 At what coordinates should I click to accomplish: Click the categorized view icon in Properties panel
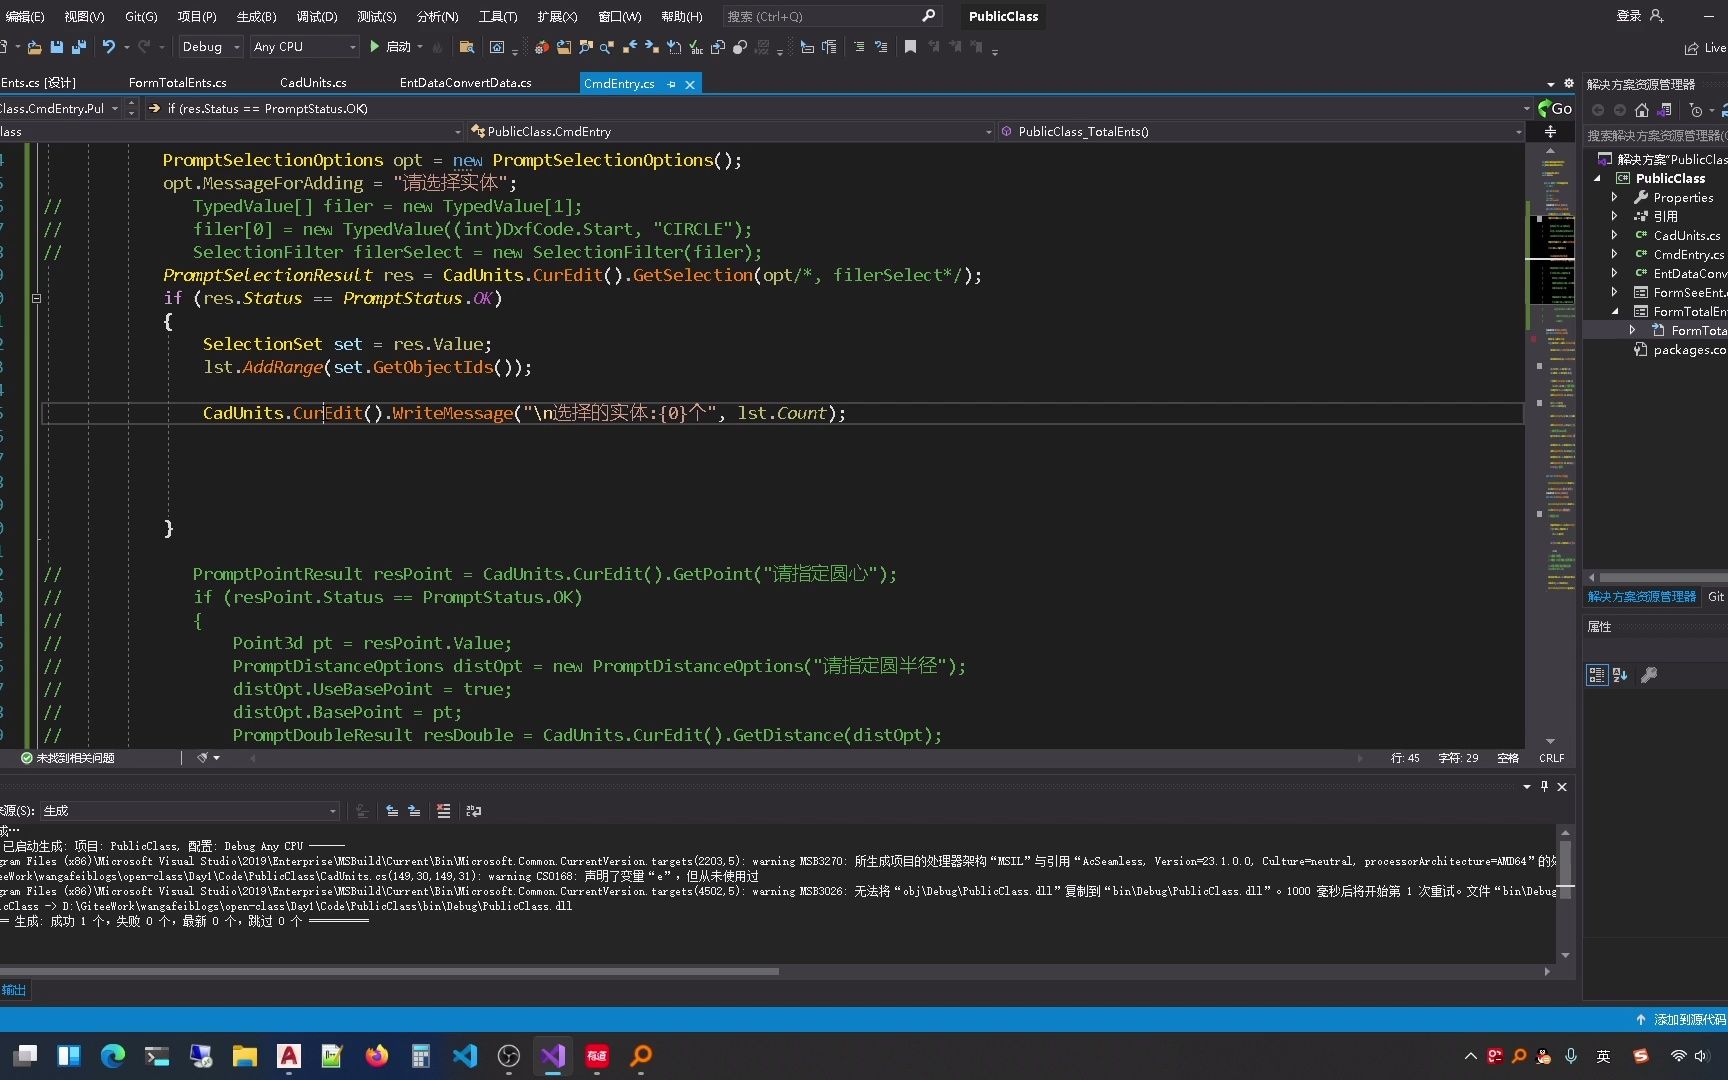point(1596,675)
